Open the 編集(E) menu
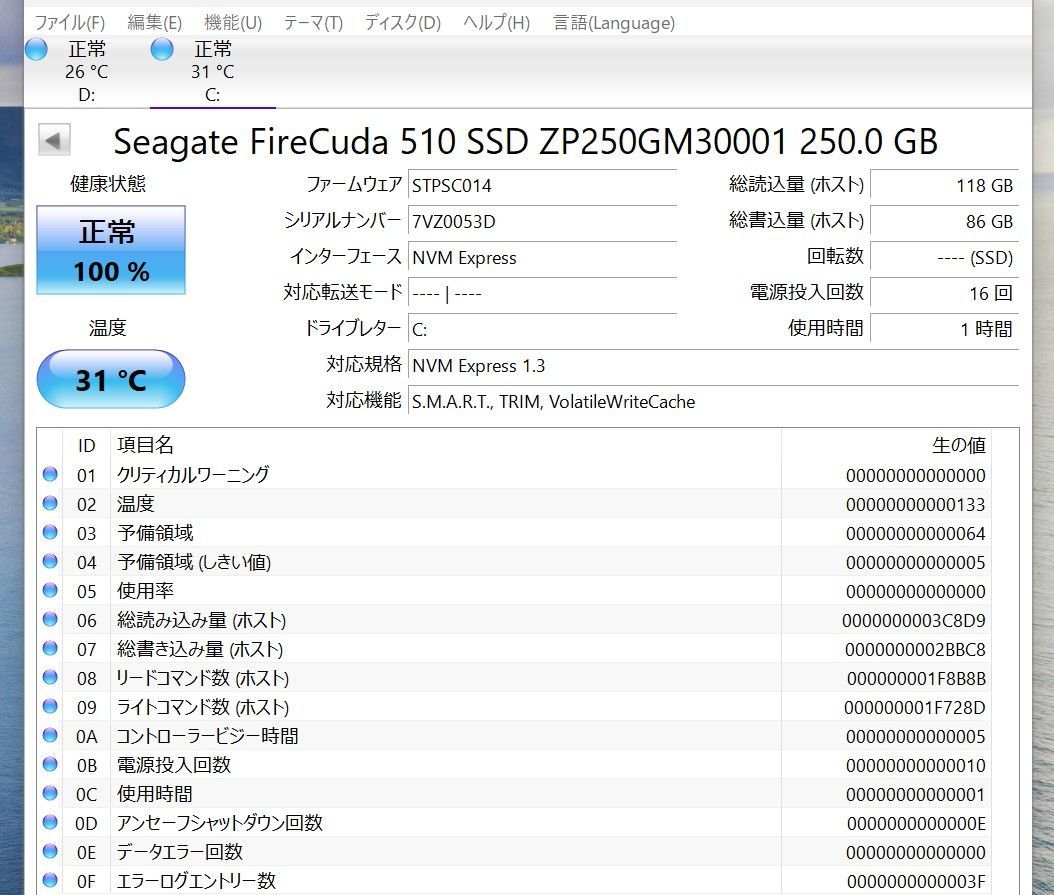Screen dimensions: 1054x895 click(155, 23)
